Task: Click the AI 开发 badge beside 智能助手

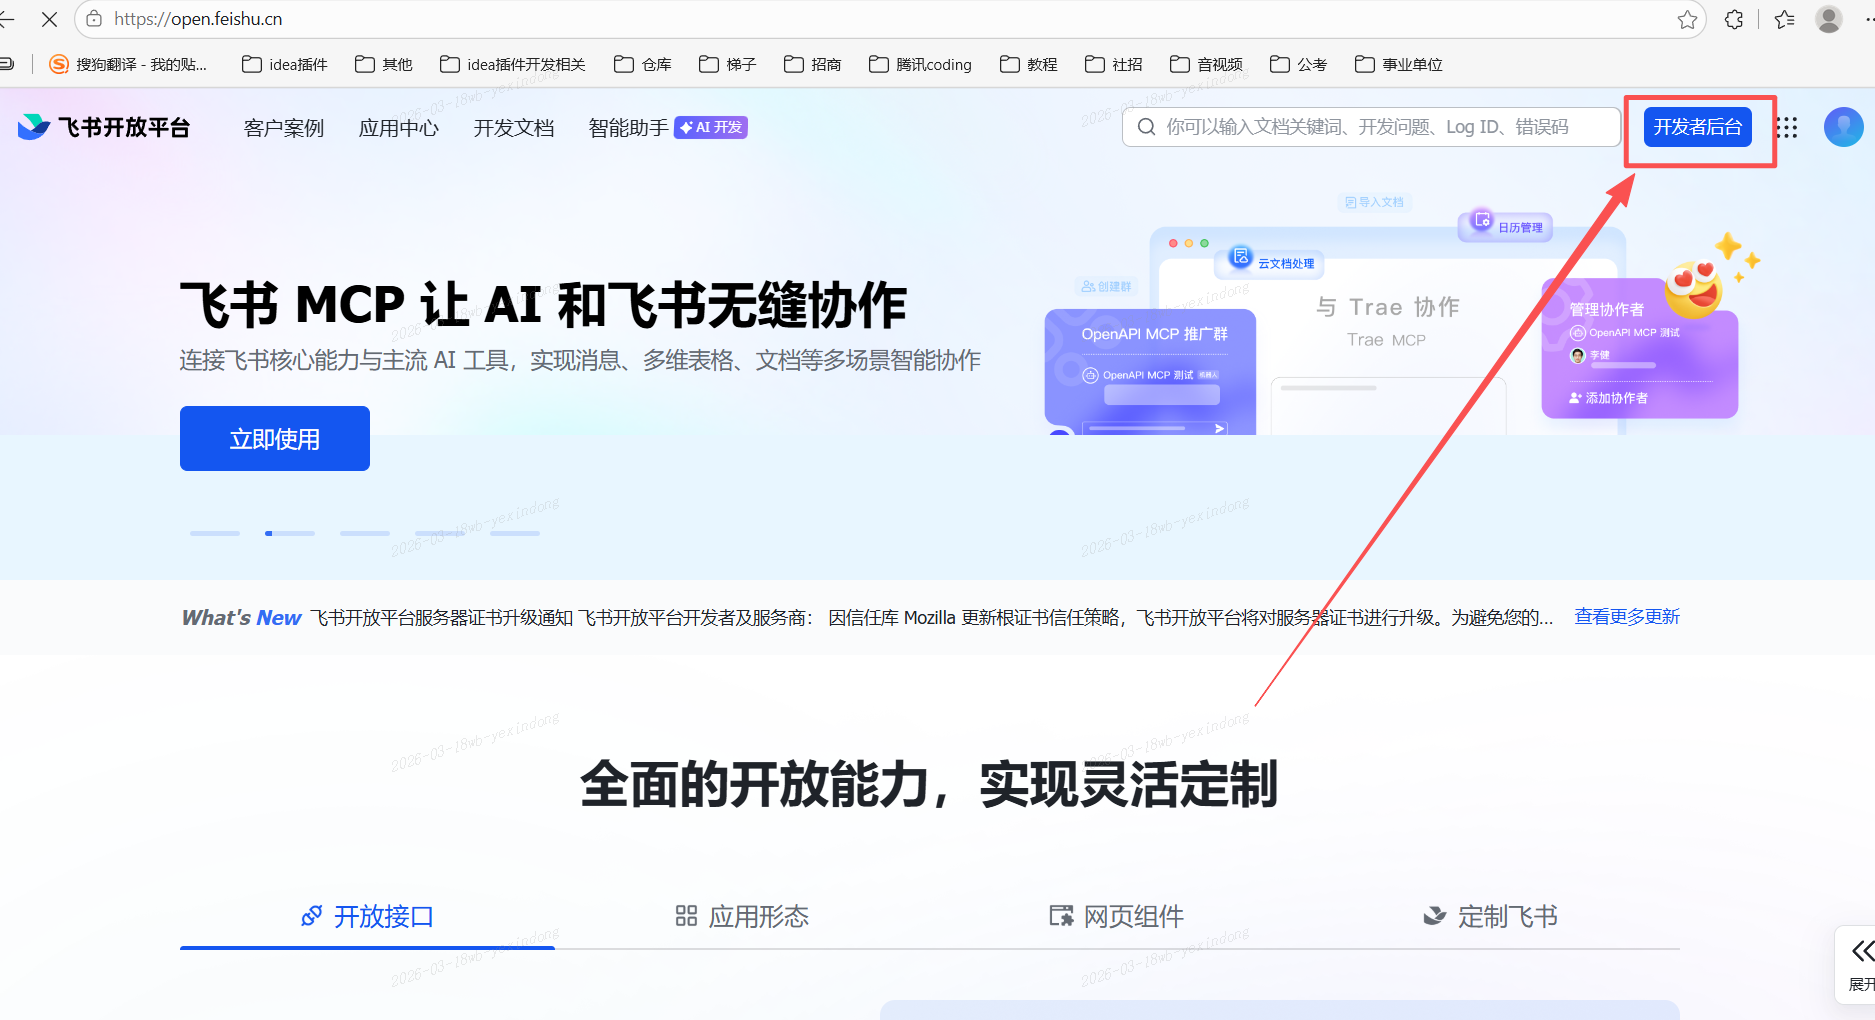Action: (710, 127)
